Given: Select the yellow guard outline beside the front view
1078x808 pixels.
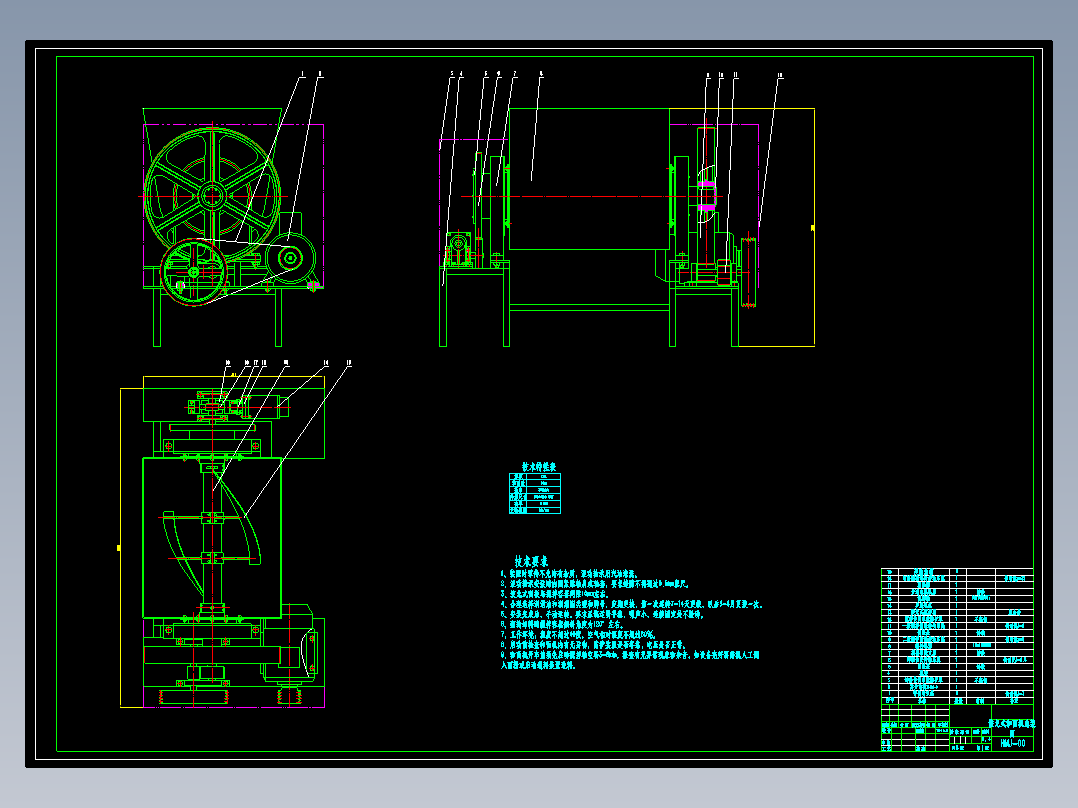Looking at the screenshot, I should click(x=742, y=228).
